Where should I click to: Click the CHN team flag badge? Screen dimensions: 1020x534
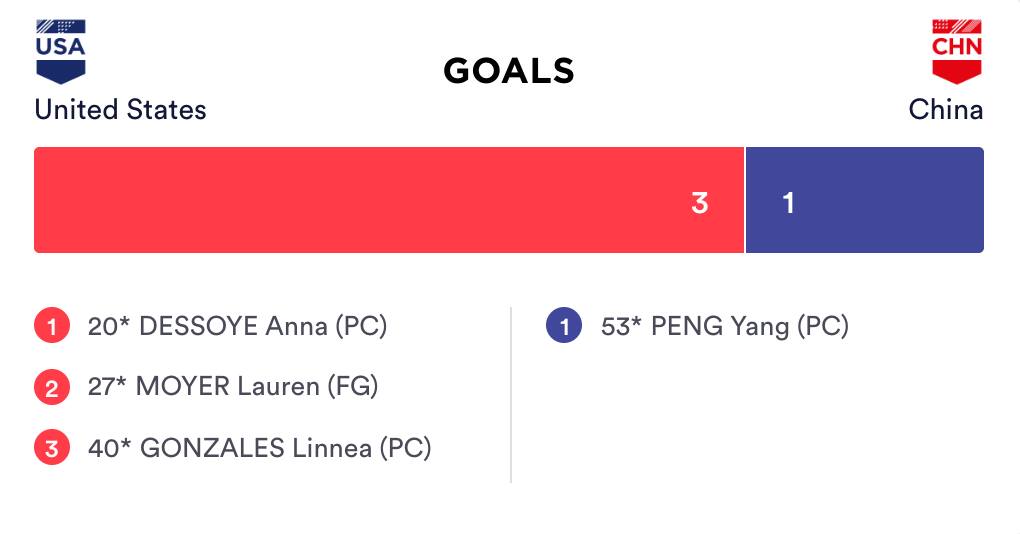pos(957,51)
